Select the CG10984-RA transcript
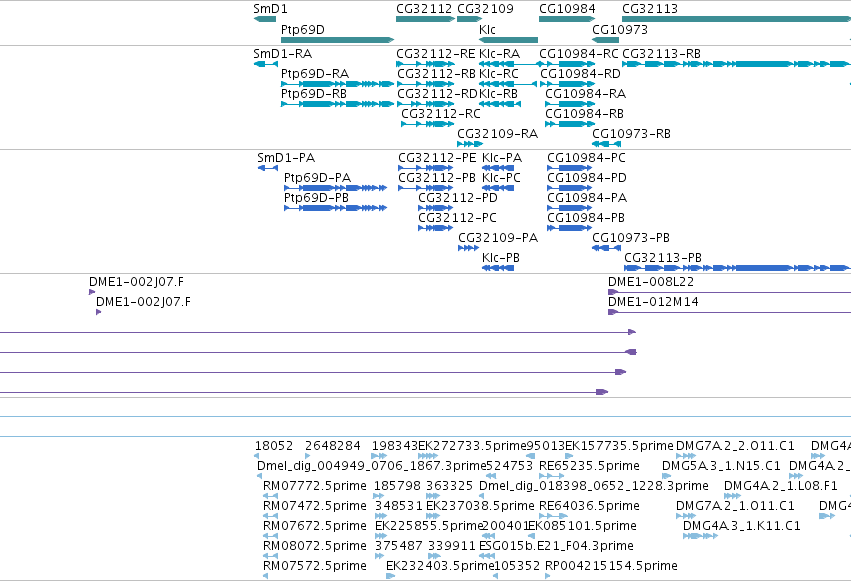The width and height of the screenshot is (851, 581). click(x=570, y=104)
